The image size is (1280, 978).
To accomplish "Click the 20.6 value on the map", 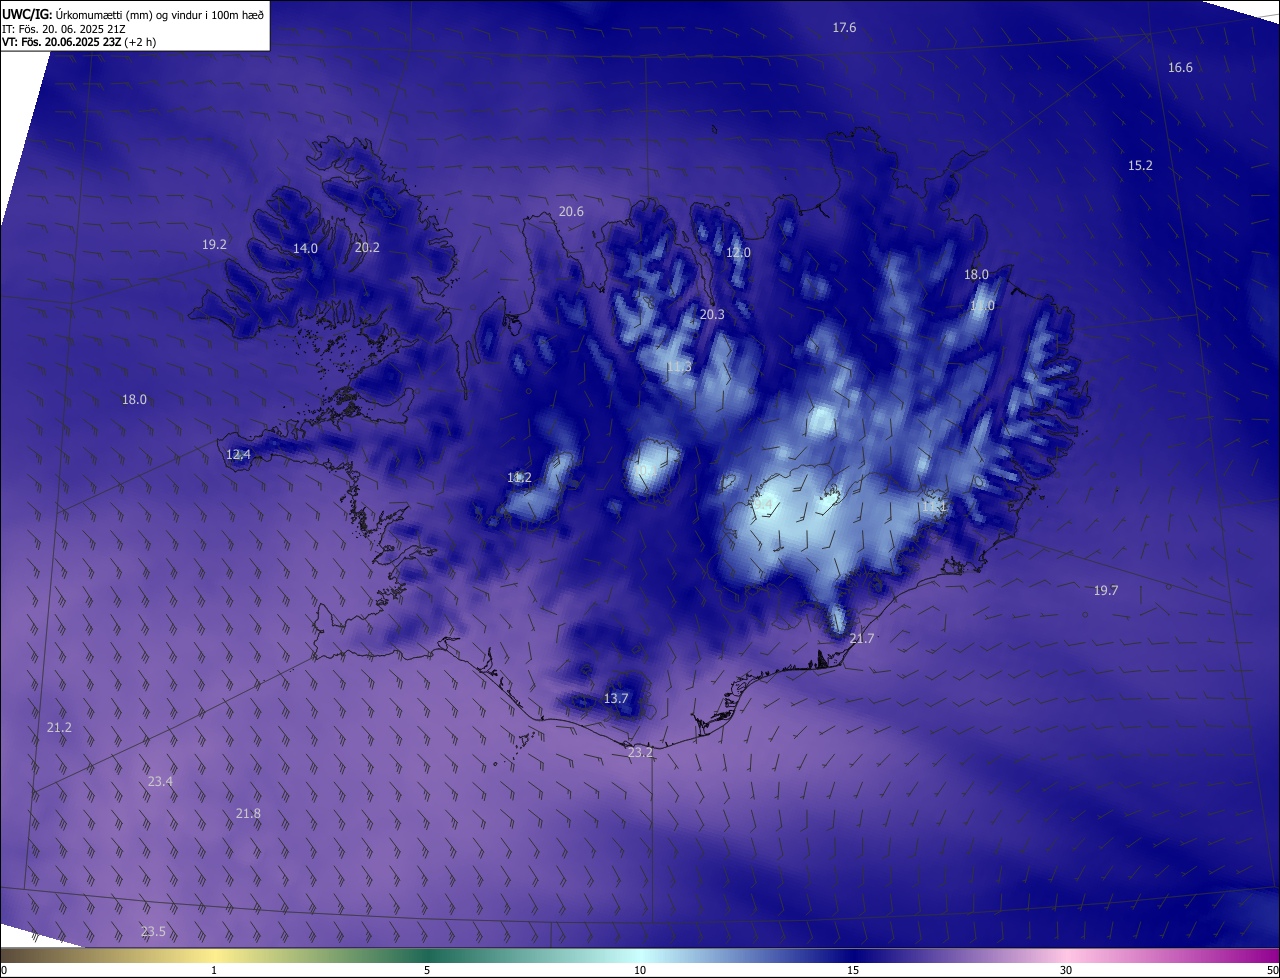I will point(571,212).
